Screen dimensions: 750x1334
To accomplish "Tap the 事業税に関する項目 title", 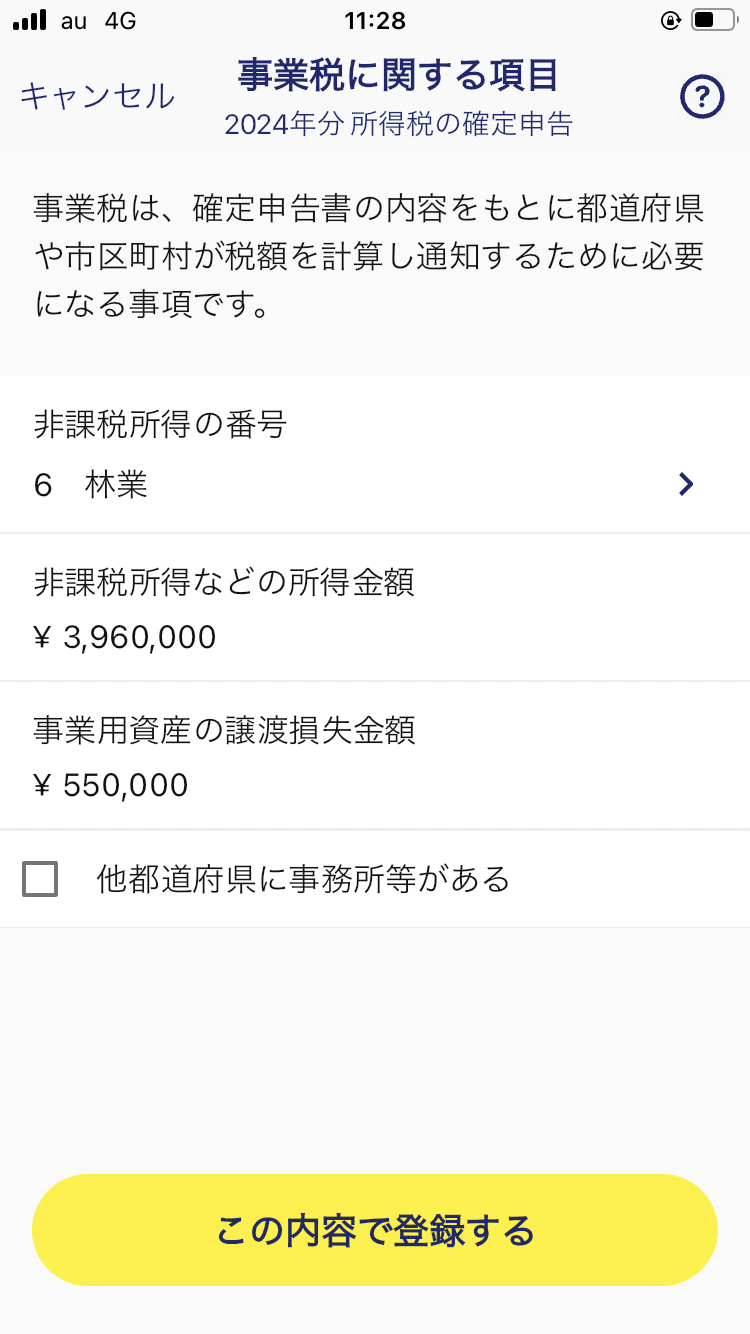I will (x=397, y=75).
